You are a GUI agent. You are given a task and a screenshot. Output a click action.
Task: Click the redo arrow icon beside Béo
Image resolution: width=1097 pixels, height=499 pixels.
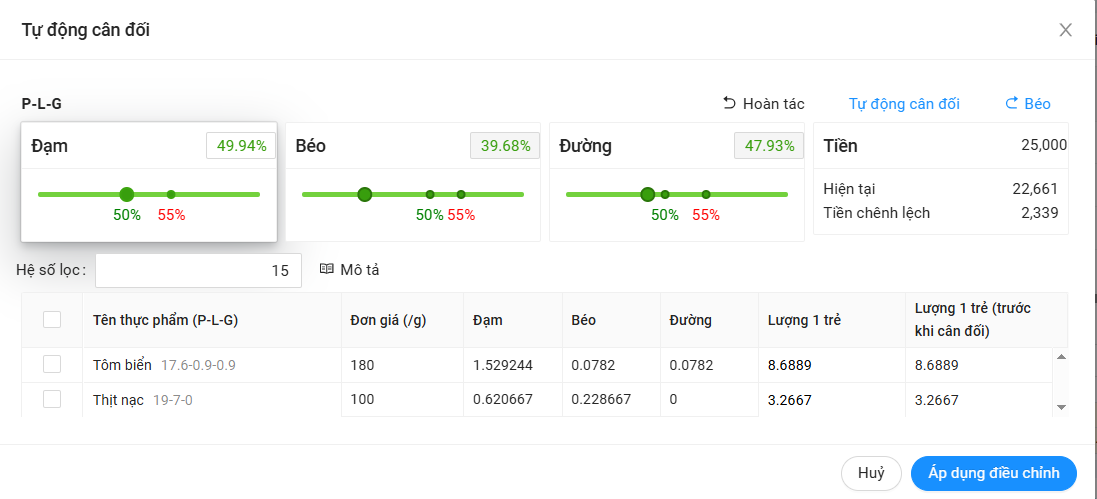(x=1011, y=103)
